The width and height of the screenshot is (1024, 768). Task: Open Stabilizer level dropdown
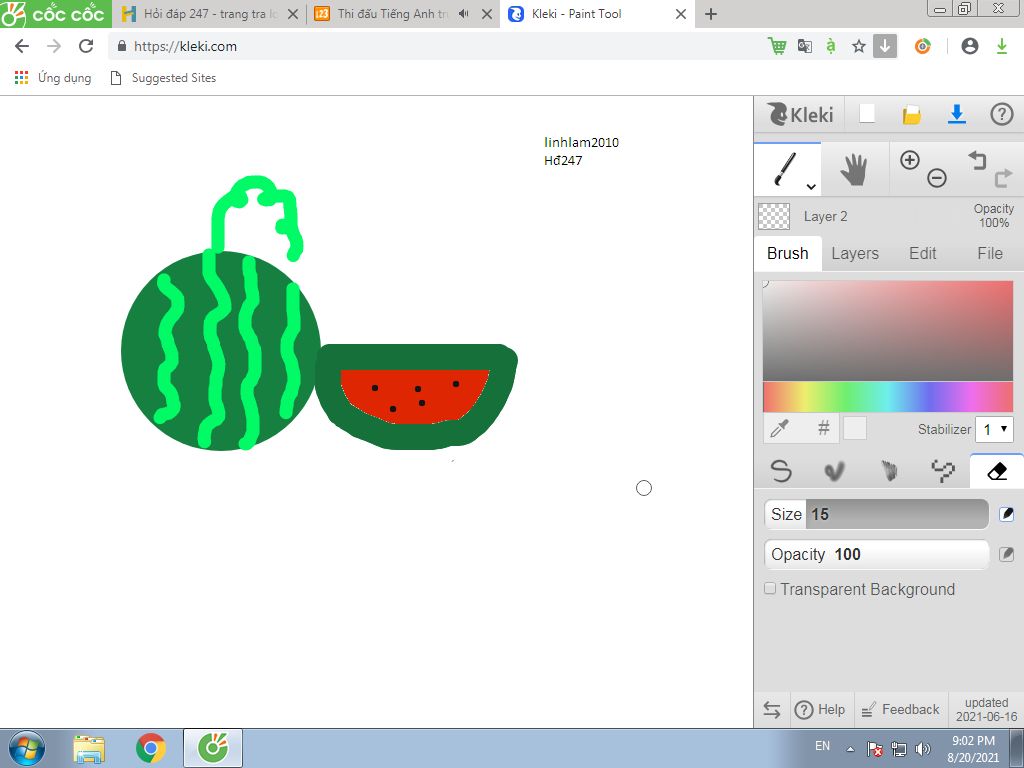(x=994, y=429)
